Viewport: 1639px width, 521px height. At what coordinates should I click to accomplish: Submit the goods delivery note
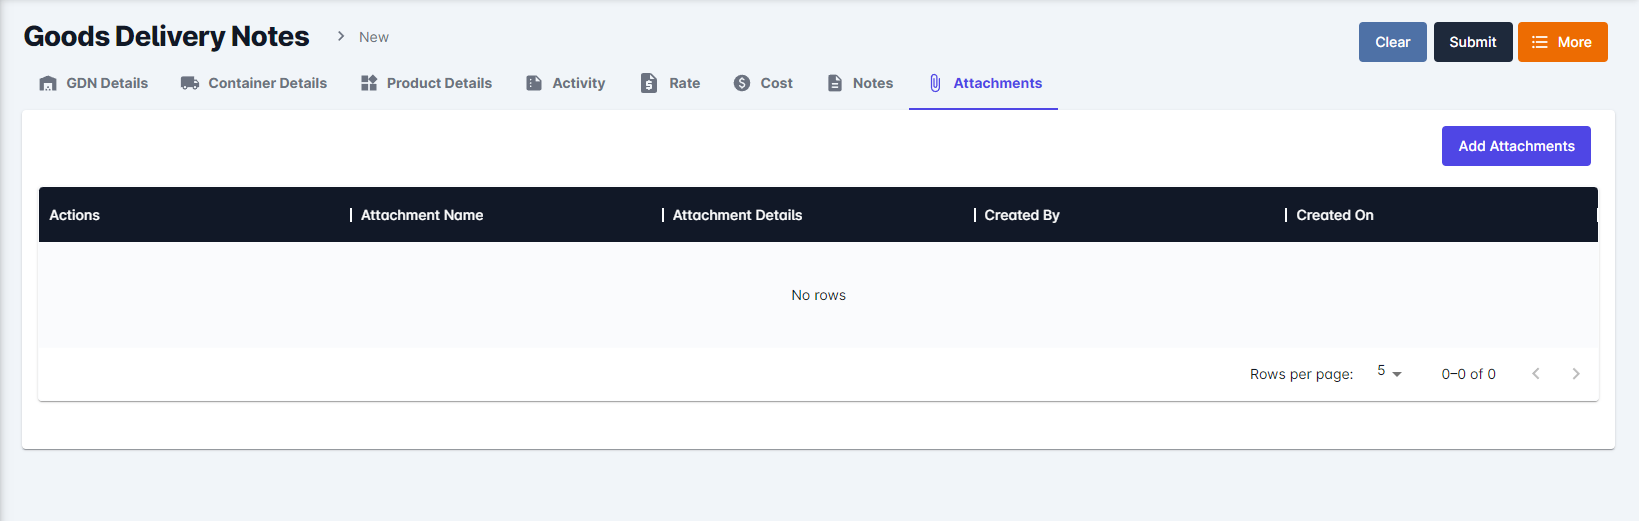pyautogui.click(x=1472, y=42)
